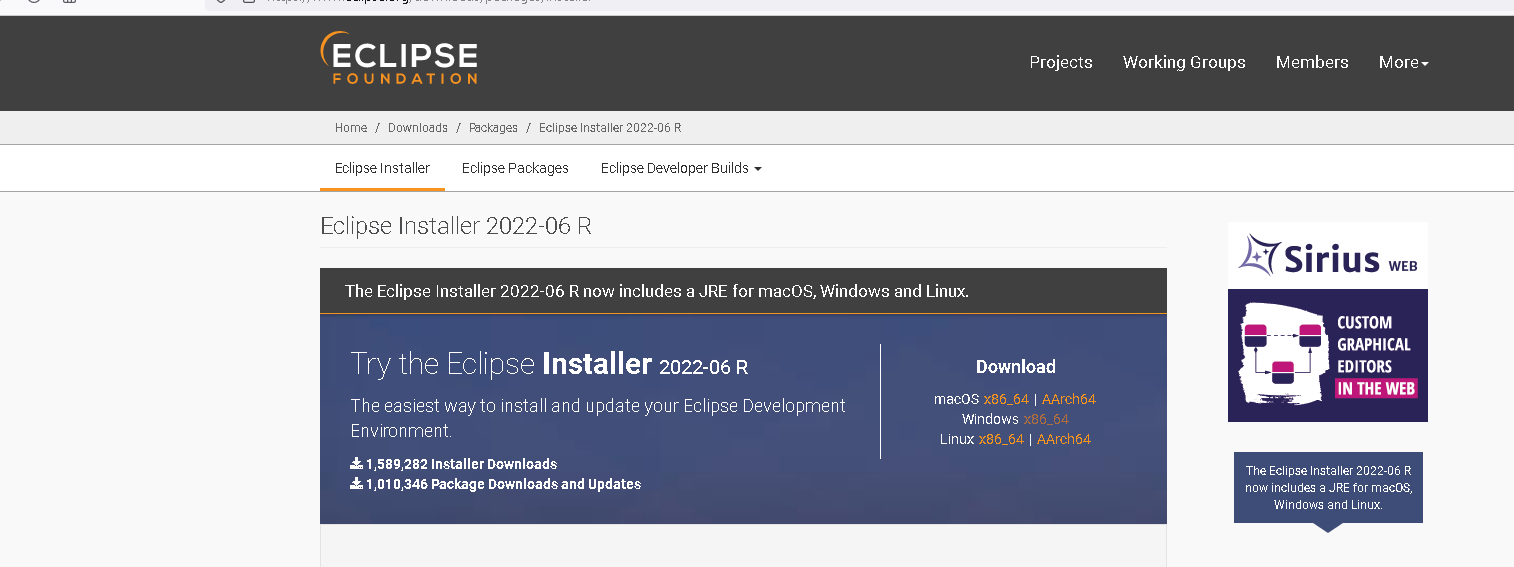The image size is (1514, 567).
Task: Go to Packages breadcrumb
Action: [493, 128]
